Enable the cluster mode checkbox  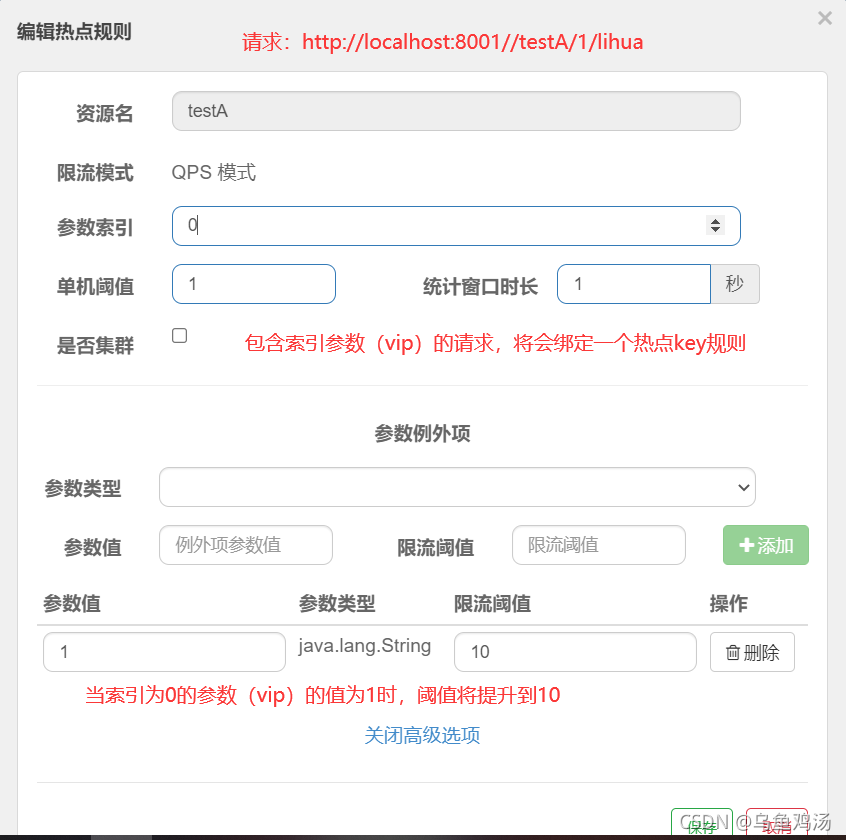(180, 336)
